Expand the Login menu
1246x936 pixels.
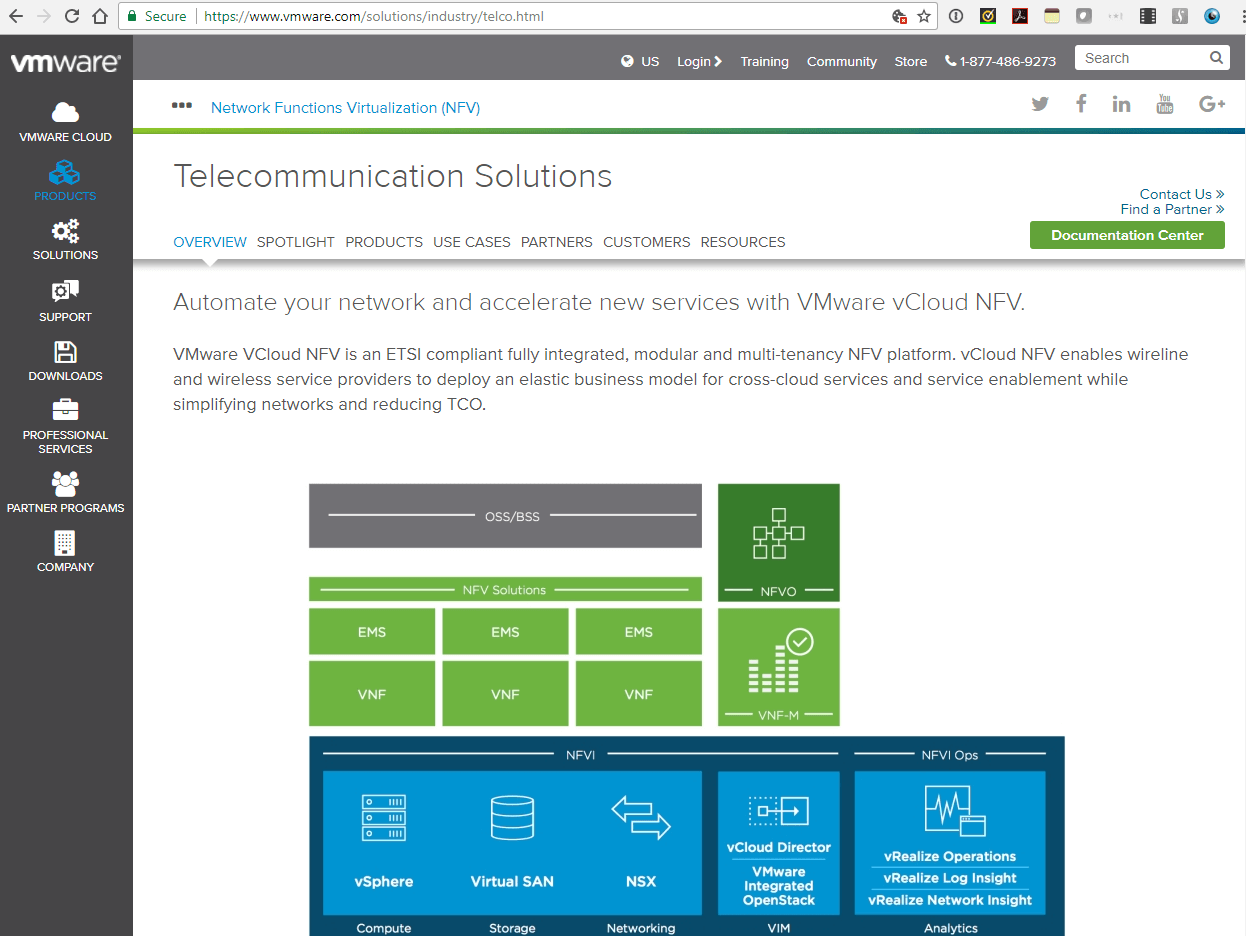tap(699, 61)
